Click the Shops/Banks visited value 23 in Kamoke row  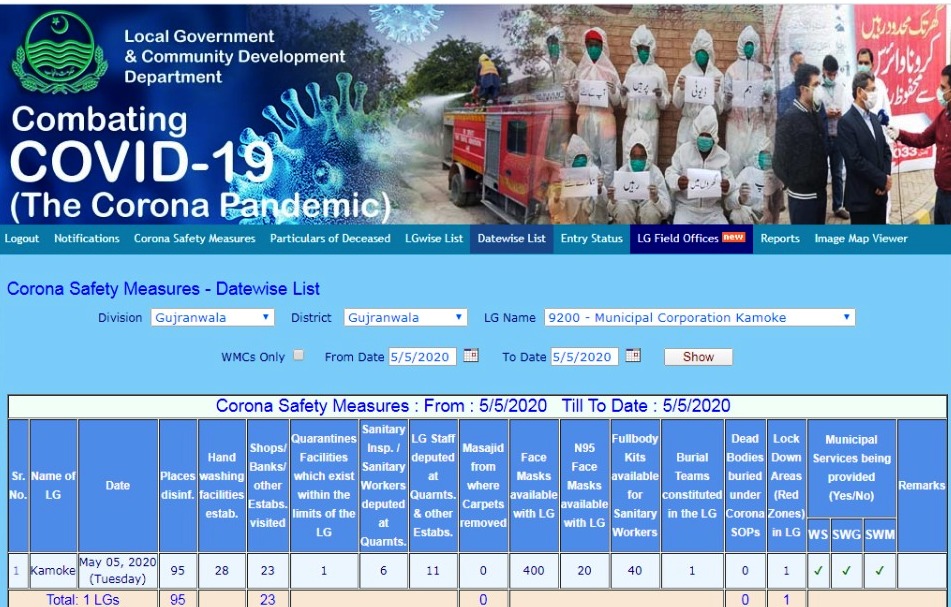pos(267,571)
